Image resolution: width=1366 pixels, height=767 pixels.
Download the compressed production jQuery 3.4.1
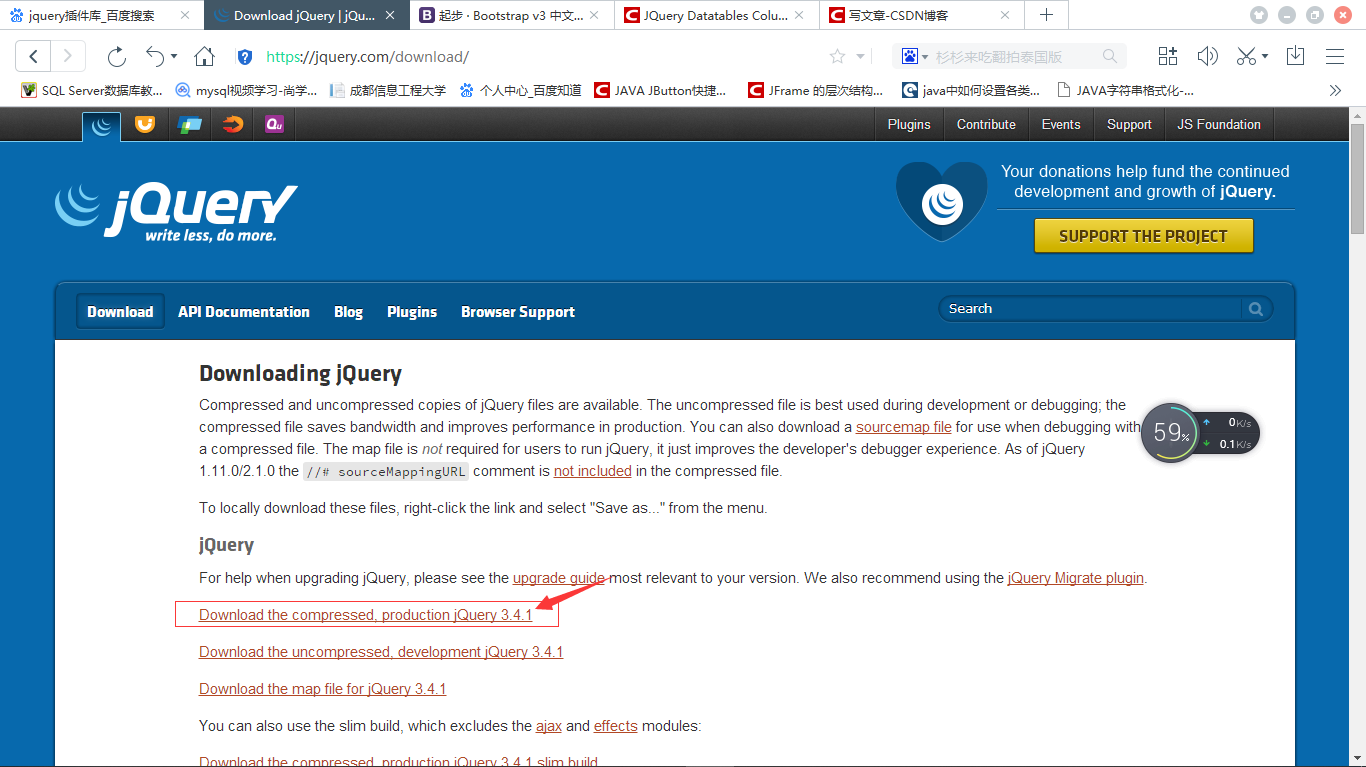(366, 614)
